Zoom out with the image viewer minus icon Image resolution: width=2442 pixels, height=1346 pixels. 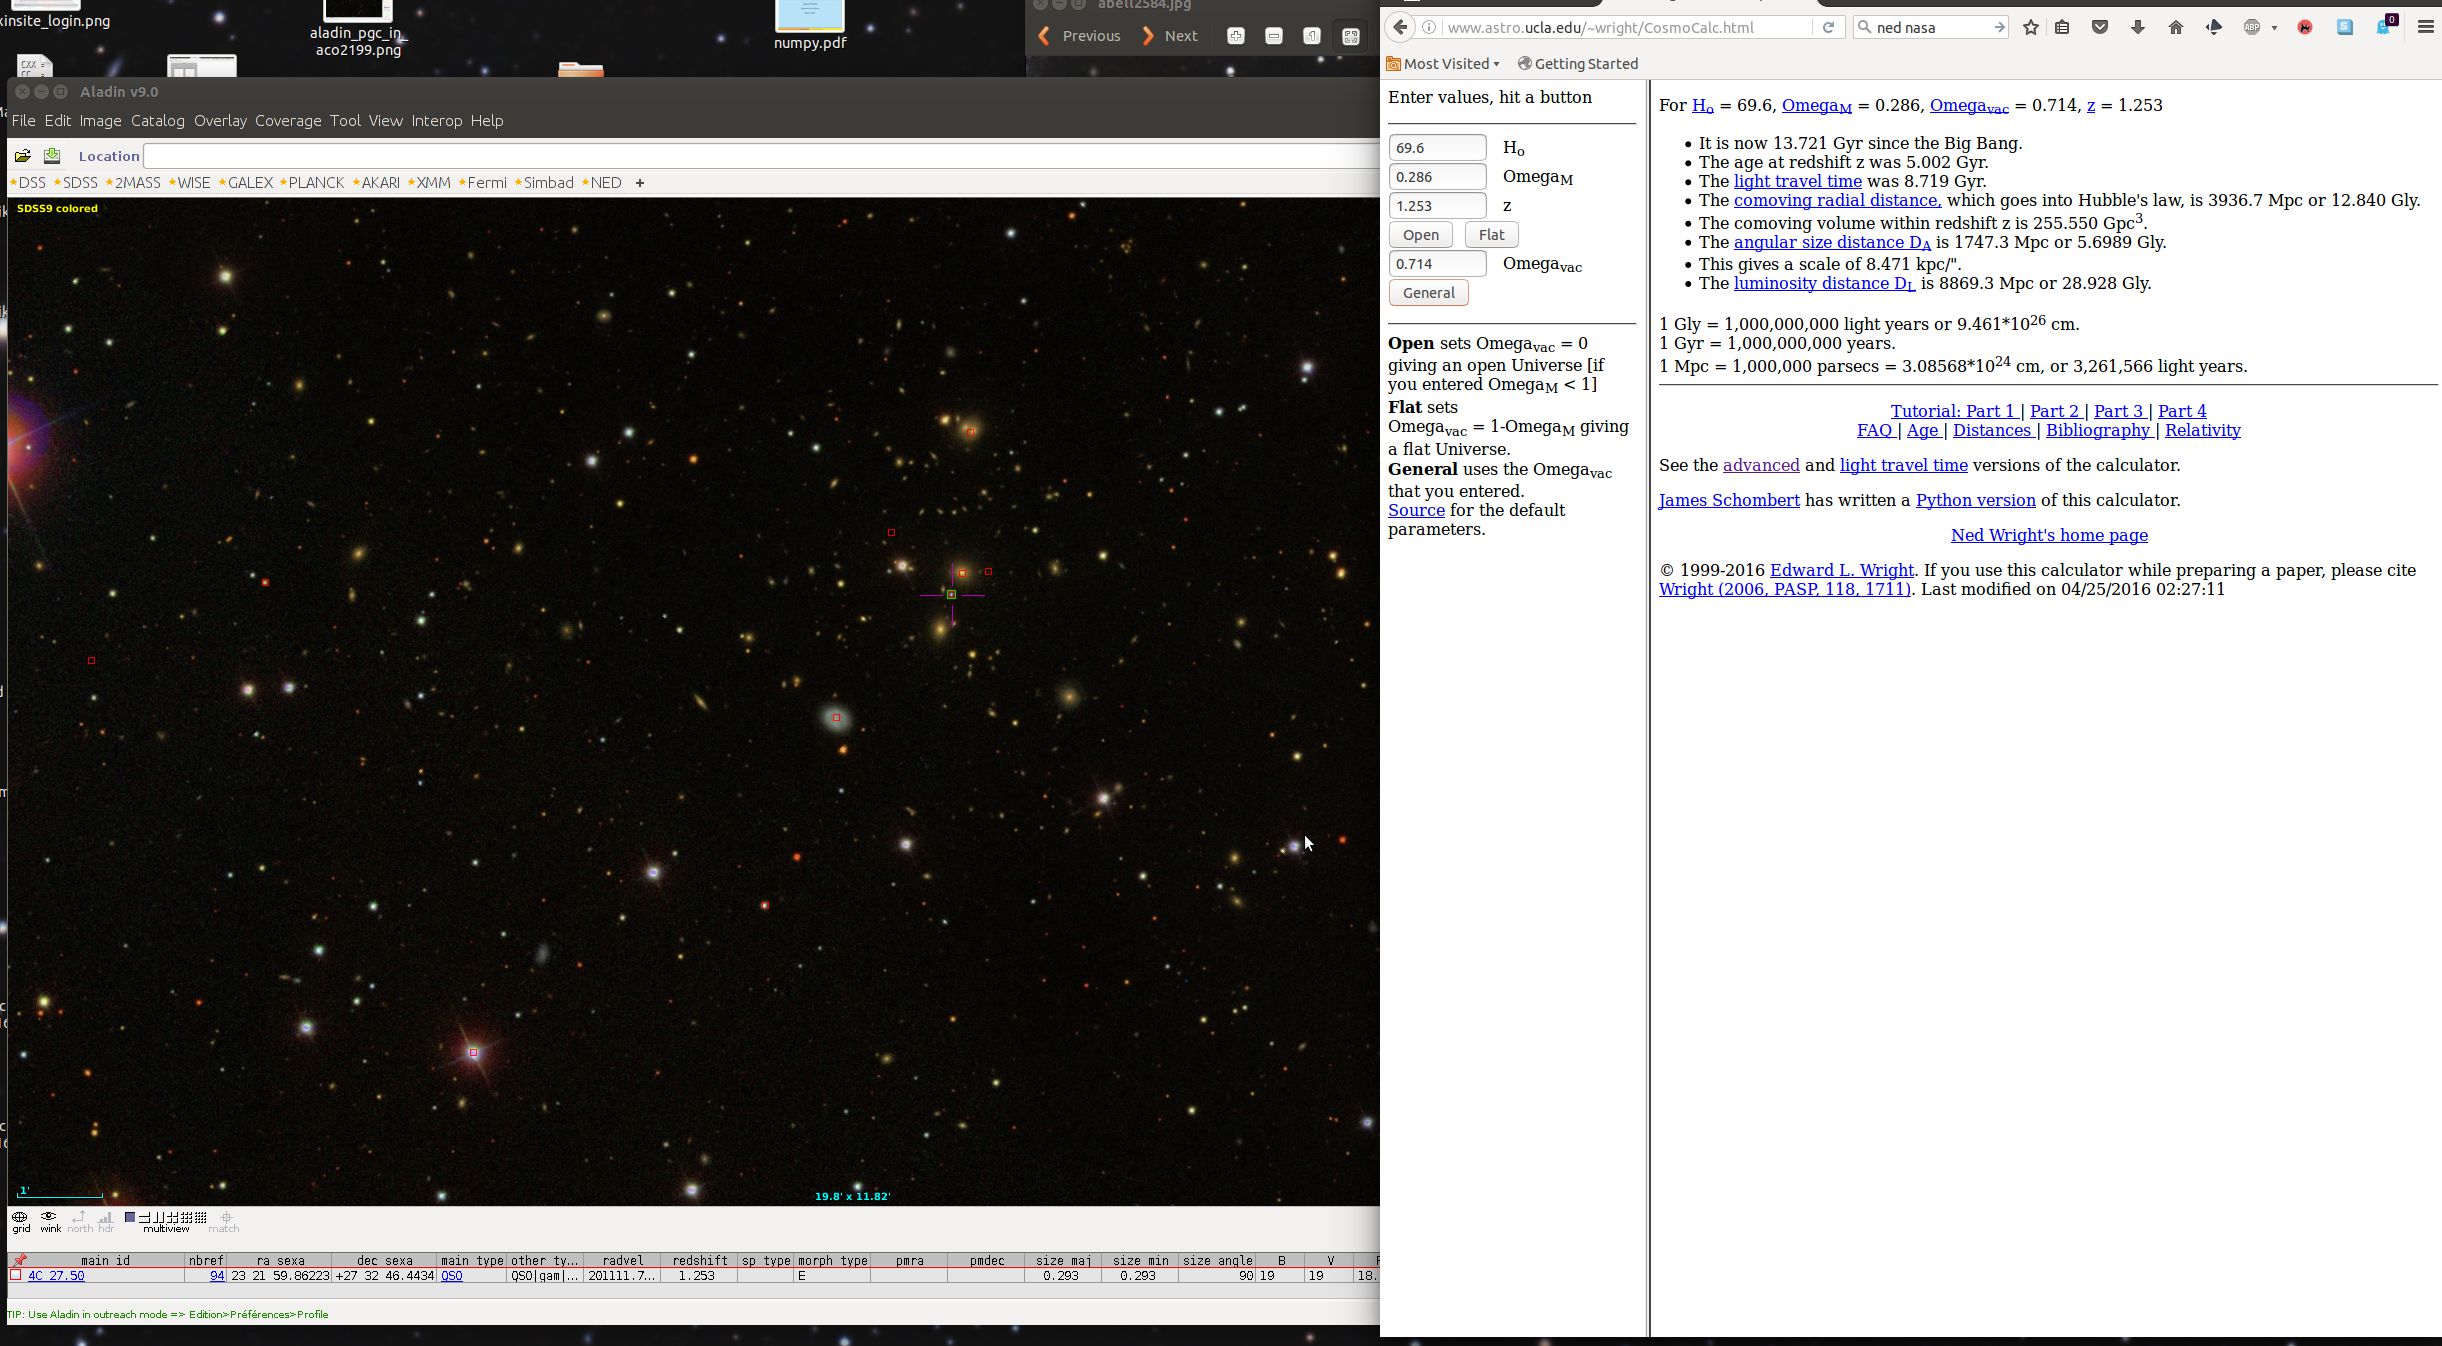pos(1274,36)
